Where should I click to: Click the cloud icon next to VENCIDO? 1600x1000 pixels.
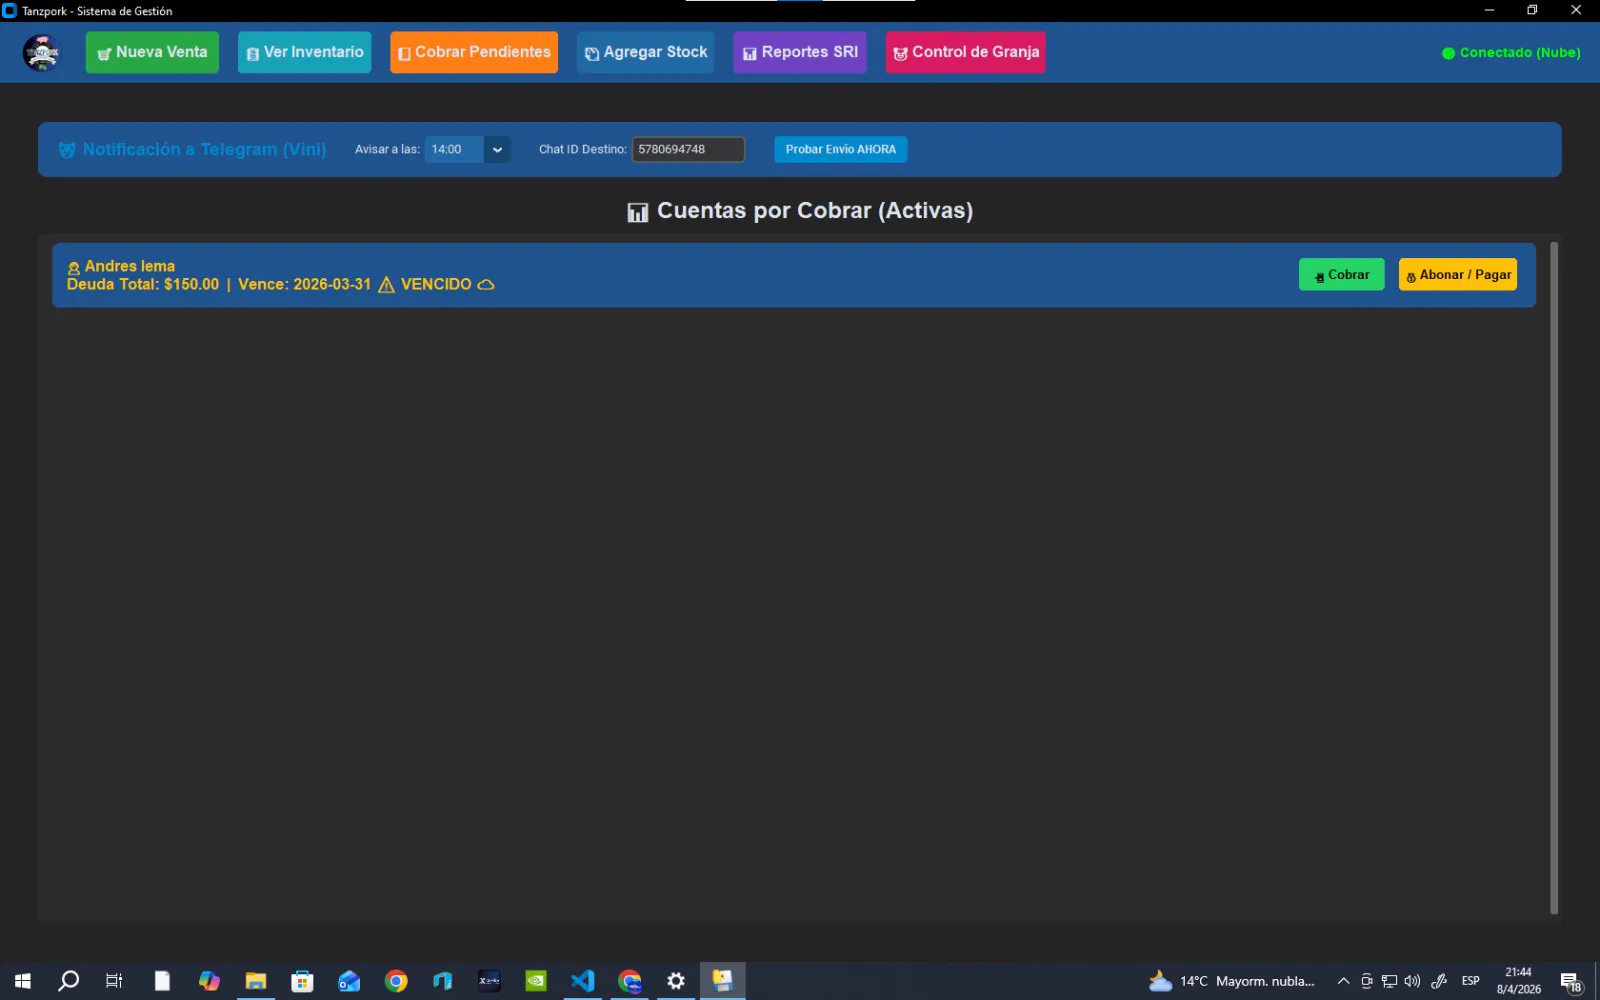(x=486, y=285)
